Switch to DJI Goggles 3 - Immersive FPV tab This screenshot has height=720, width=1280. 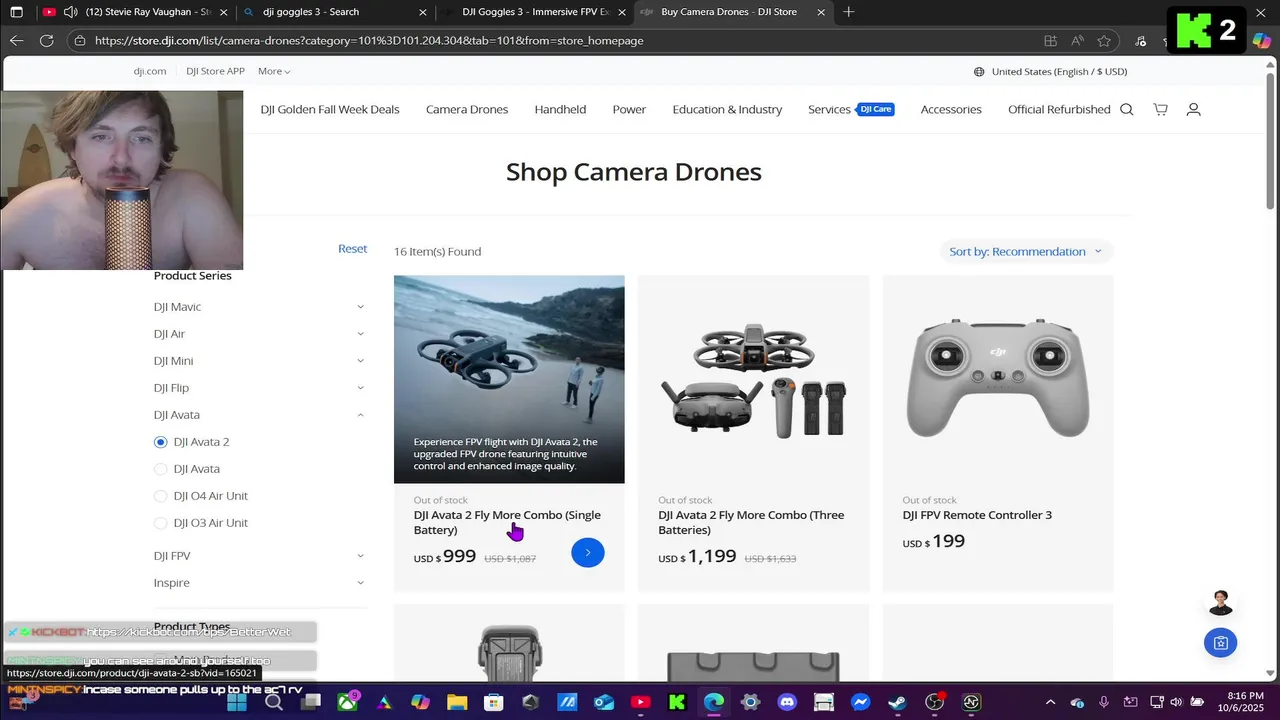[x=534, y=12]
